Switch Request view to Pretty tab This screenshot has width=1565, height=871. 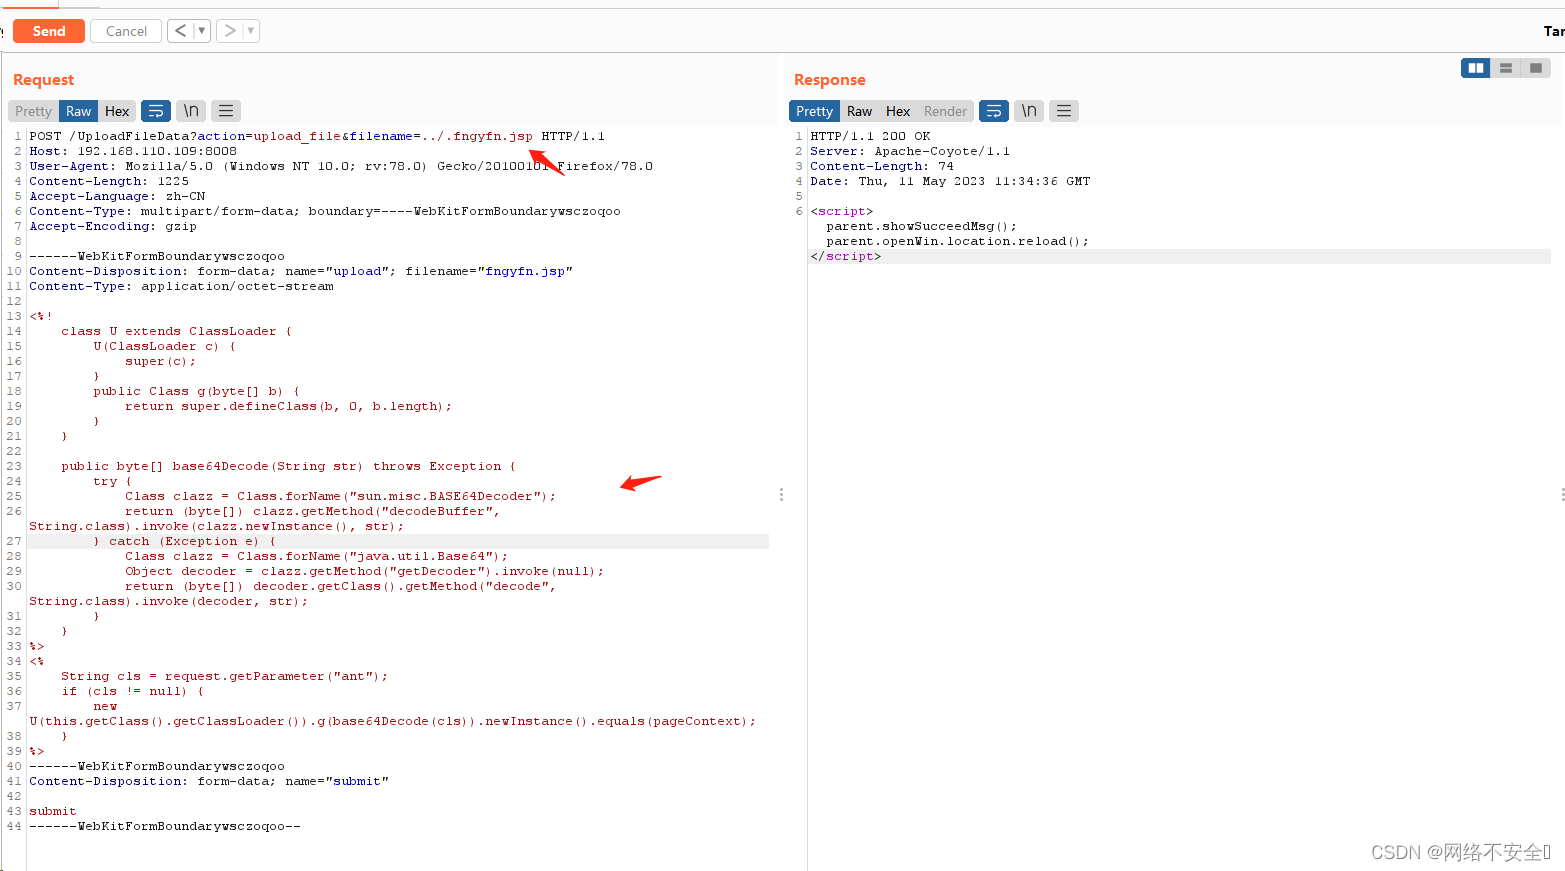tap(33, 111)
